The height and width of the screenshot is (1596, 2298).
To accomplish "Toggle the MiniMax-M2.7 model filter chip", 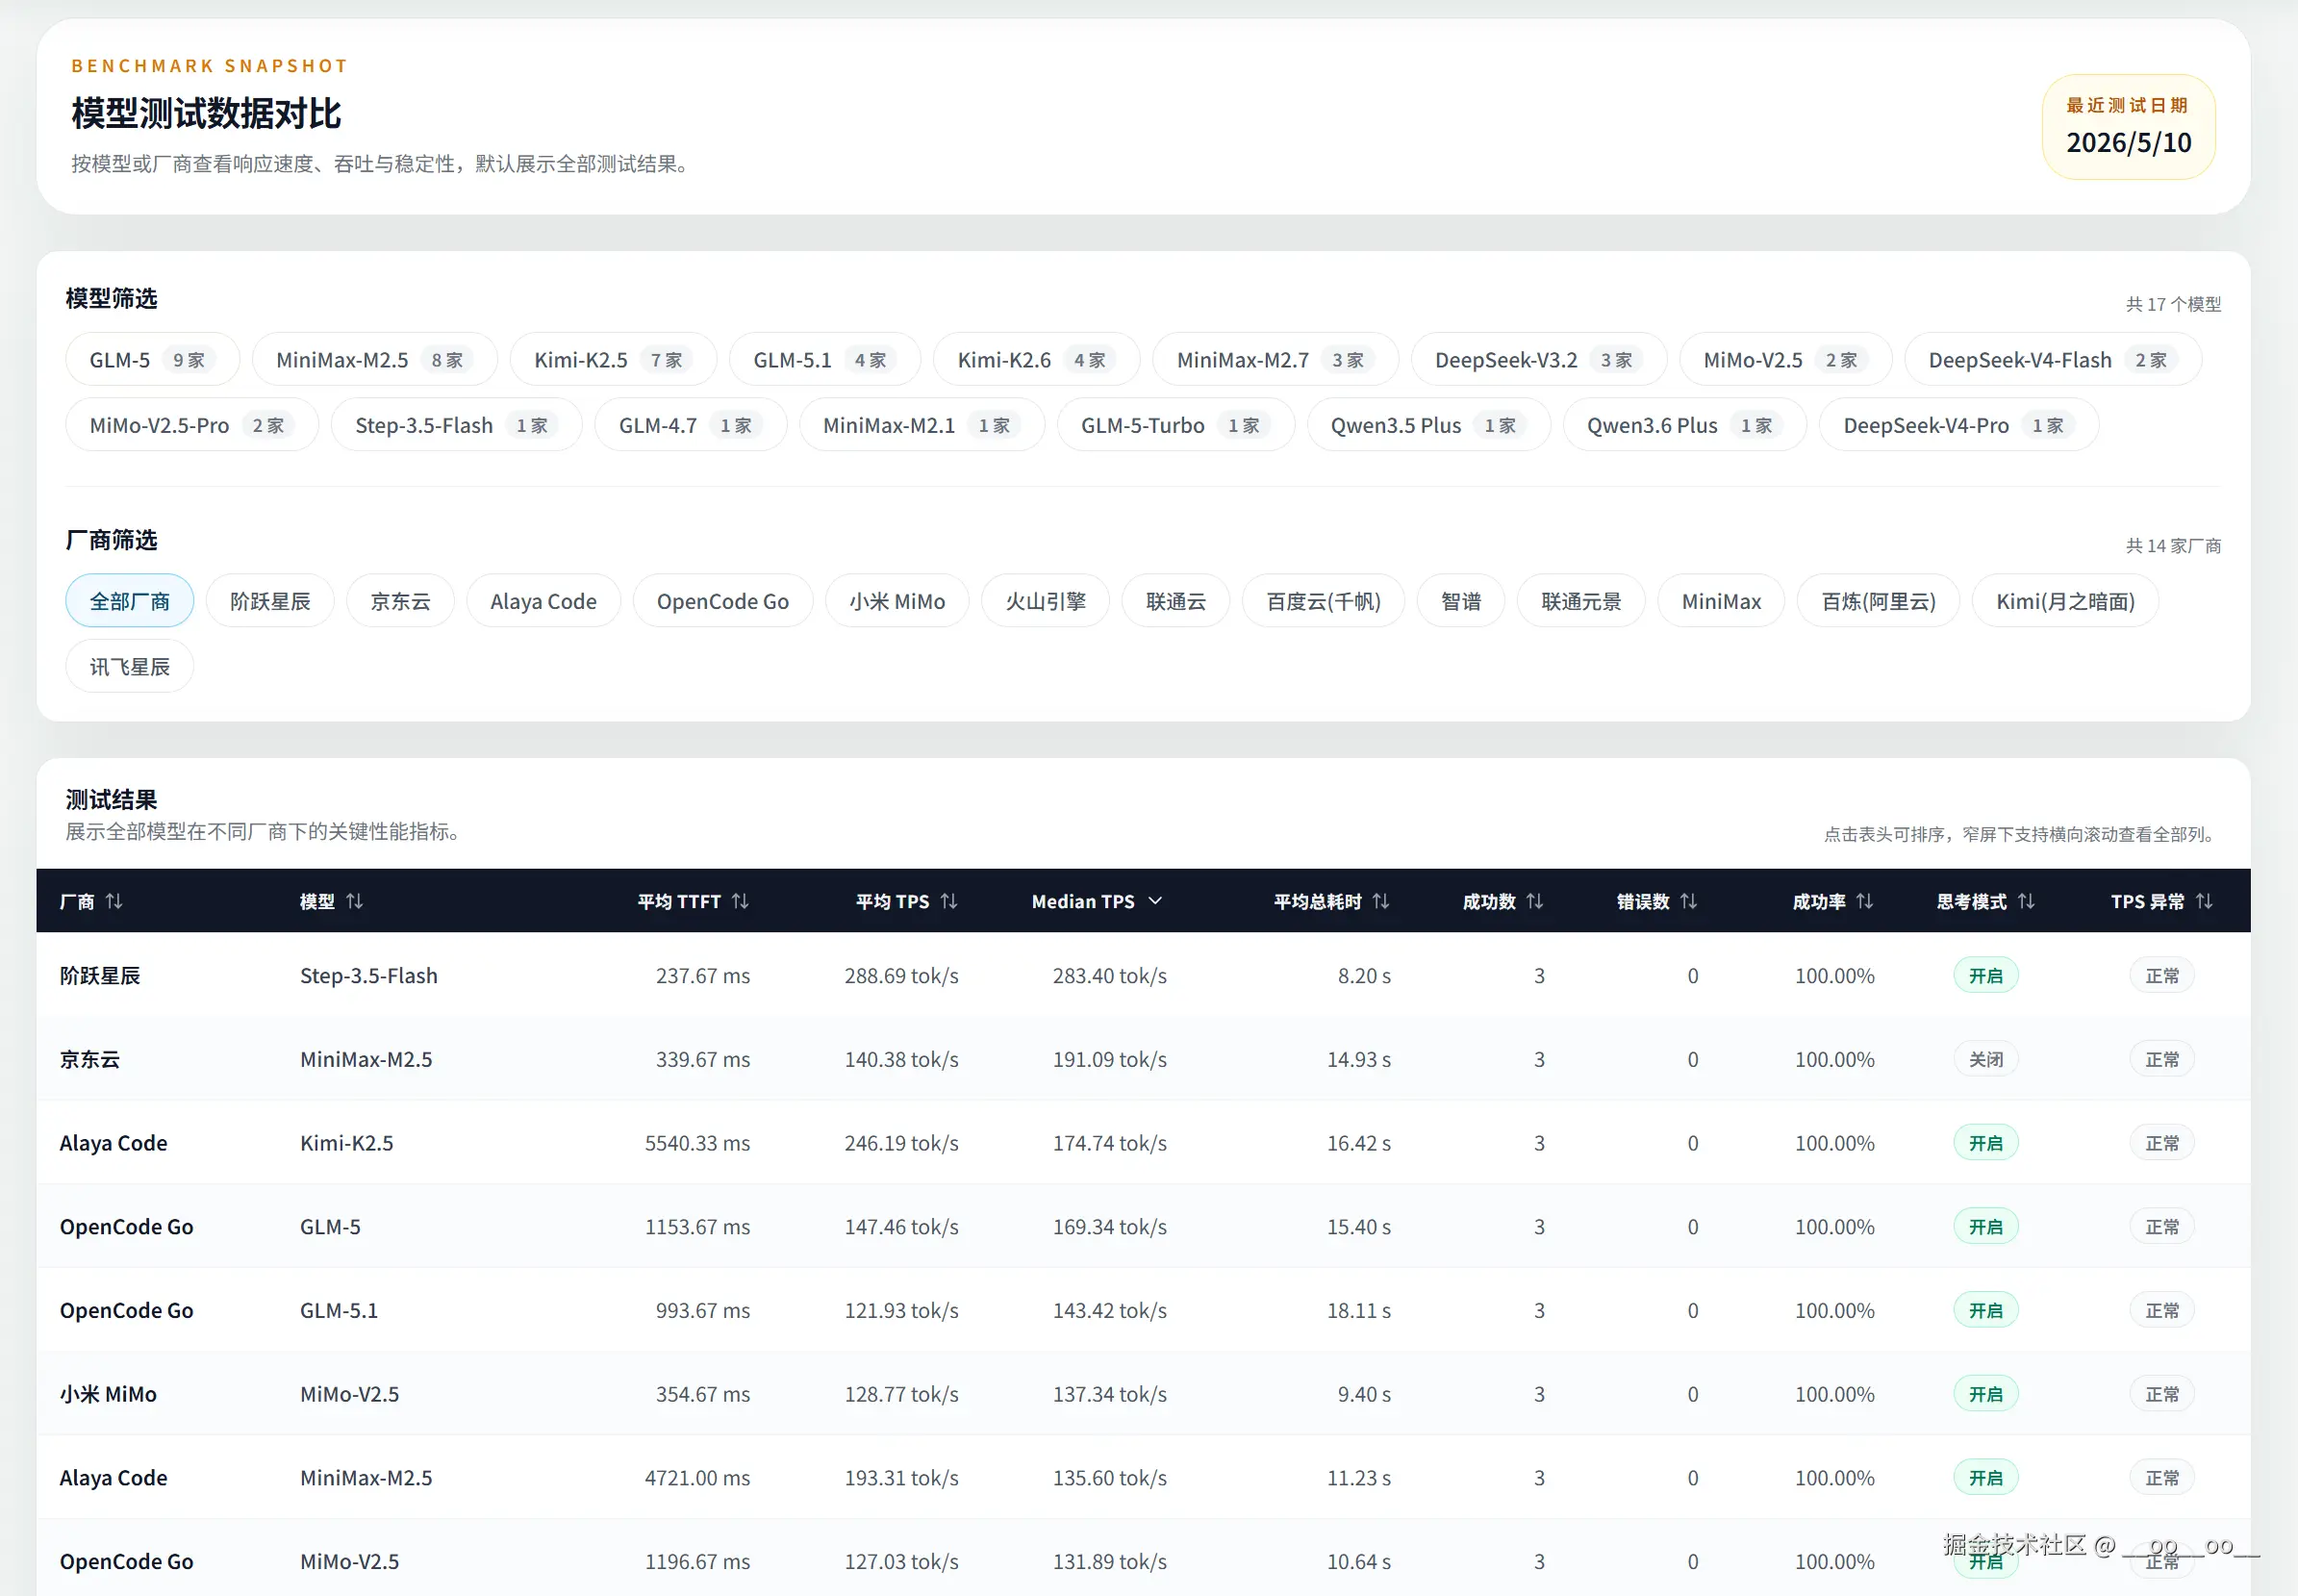I will pos(1275,360).
